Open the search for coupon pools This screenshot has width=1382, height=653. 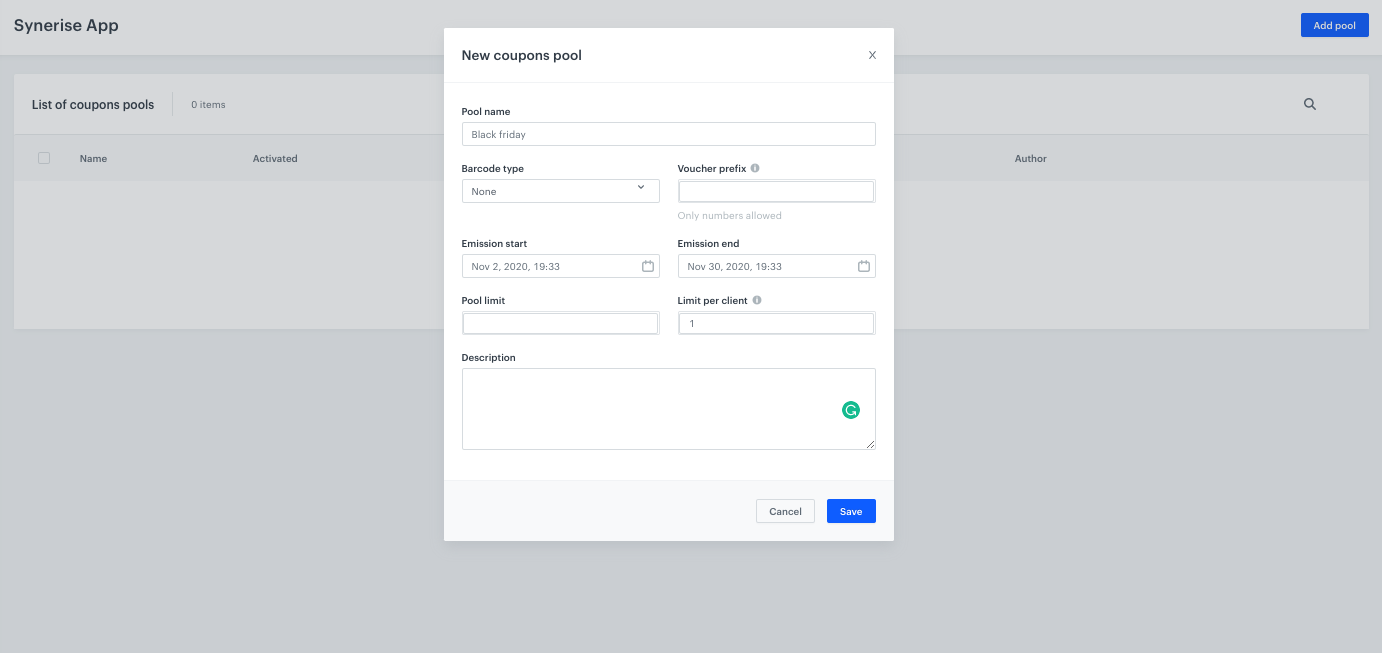(x=1310, y=104)
